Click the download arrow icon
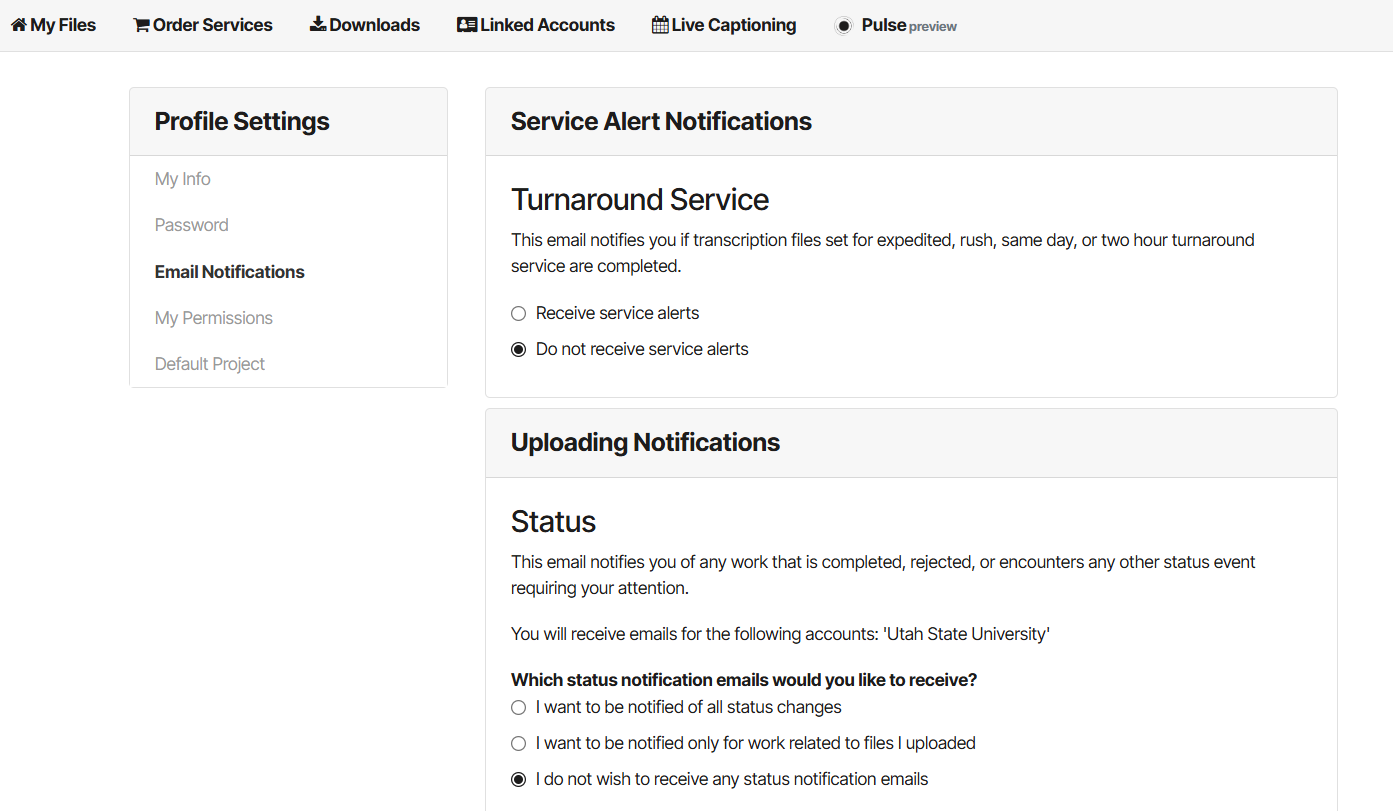 coord(318,24)
